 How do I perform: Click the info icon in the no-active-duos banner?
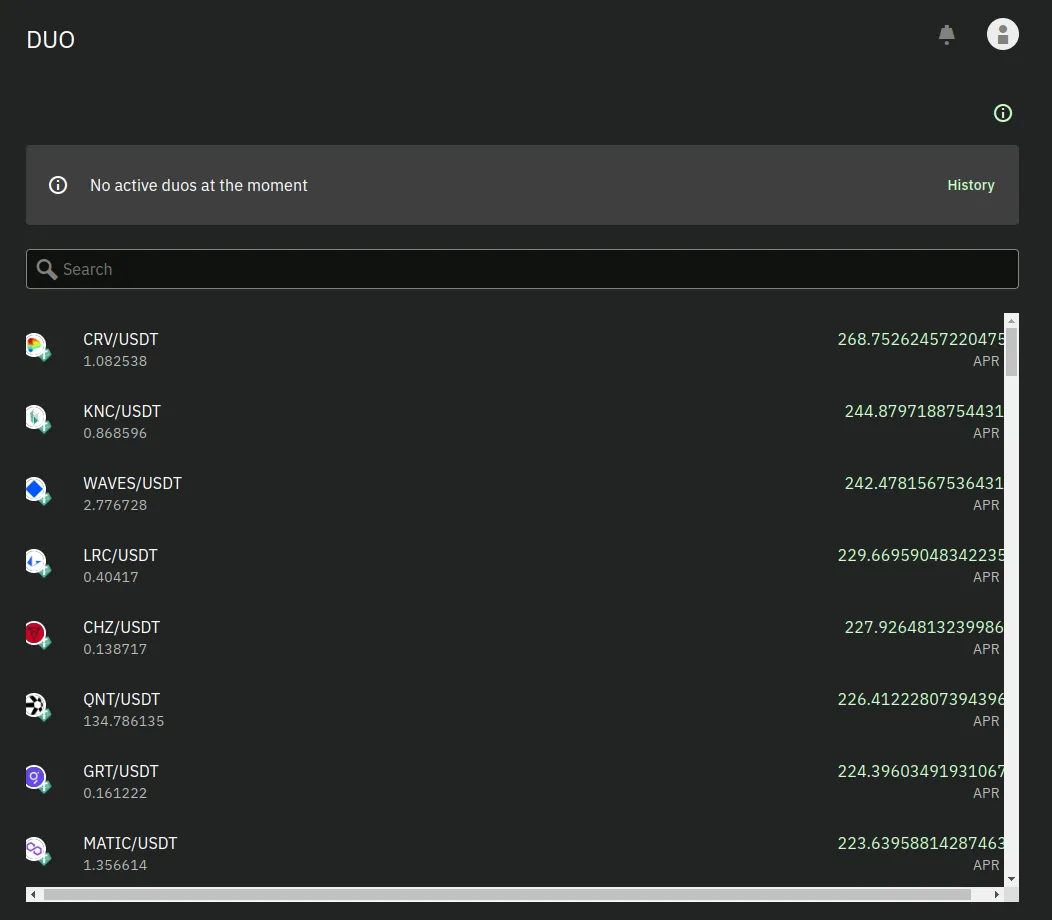pyautogui.click(x=58, y=185)
